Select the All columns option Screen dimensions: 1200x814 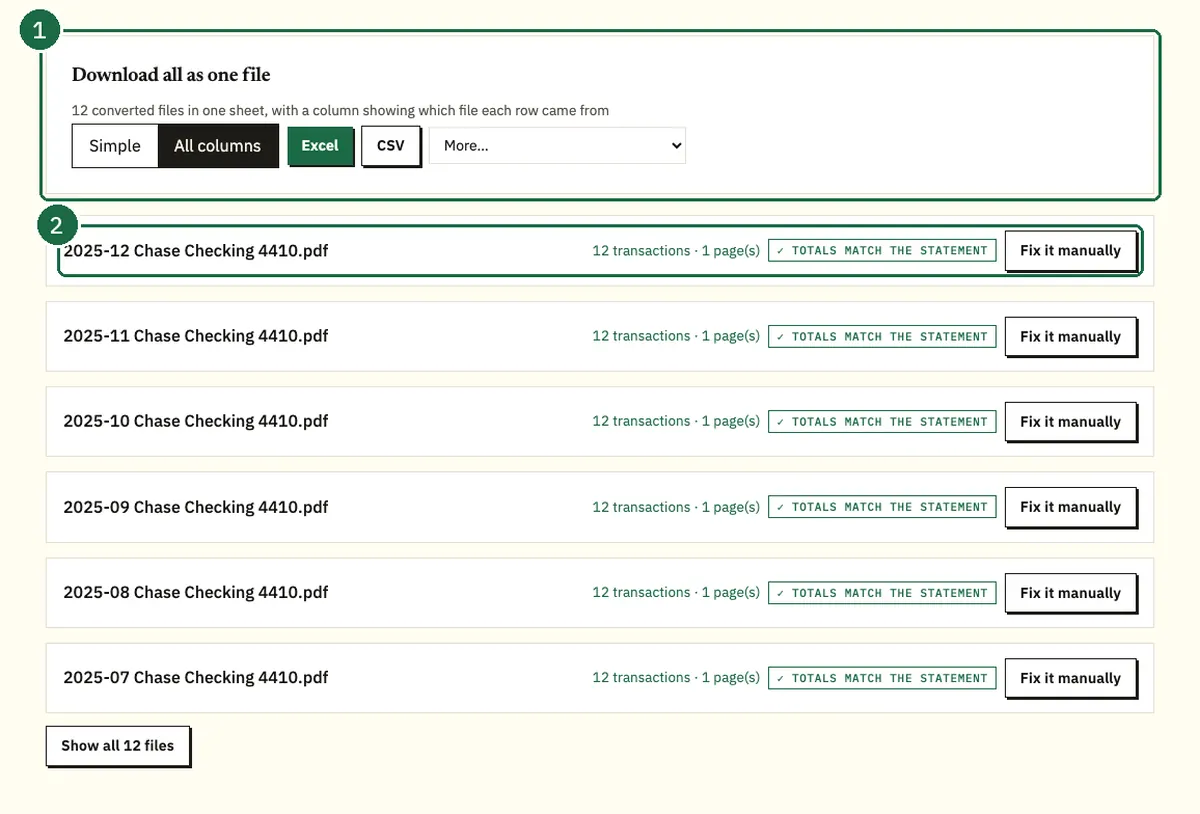point(218,146)
